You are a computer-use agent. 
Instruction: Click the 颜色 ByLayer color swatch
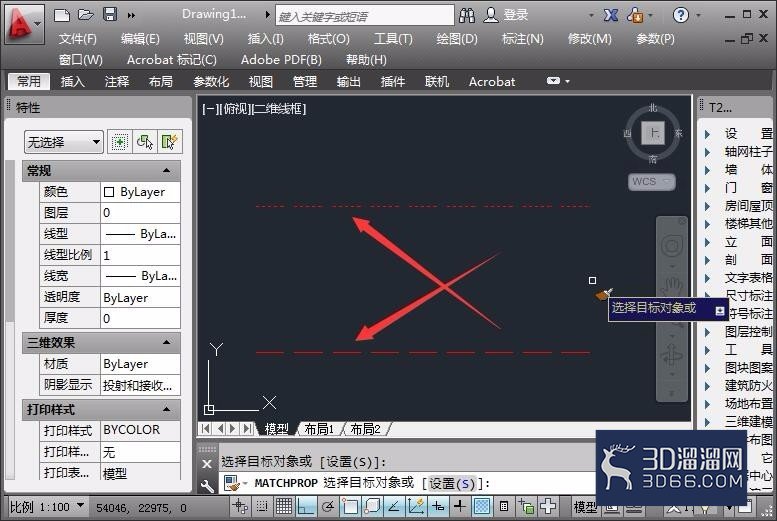pos(109,192)
